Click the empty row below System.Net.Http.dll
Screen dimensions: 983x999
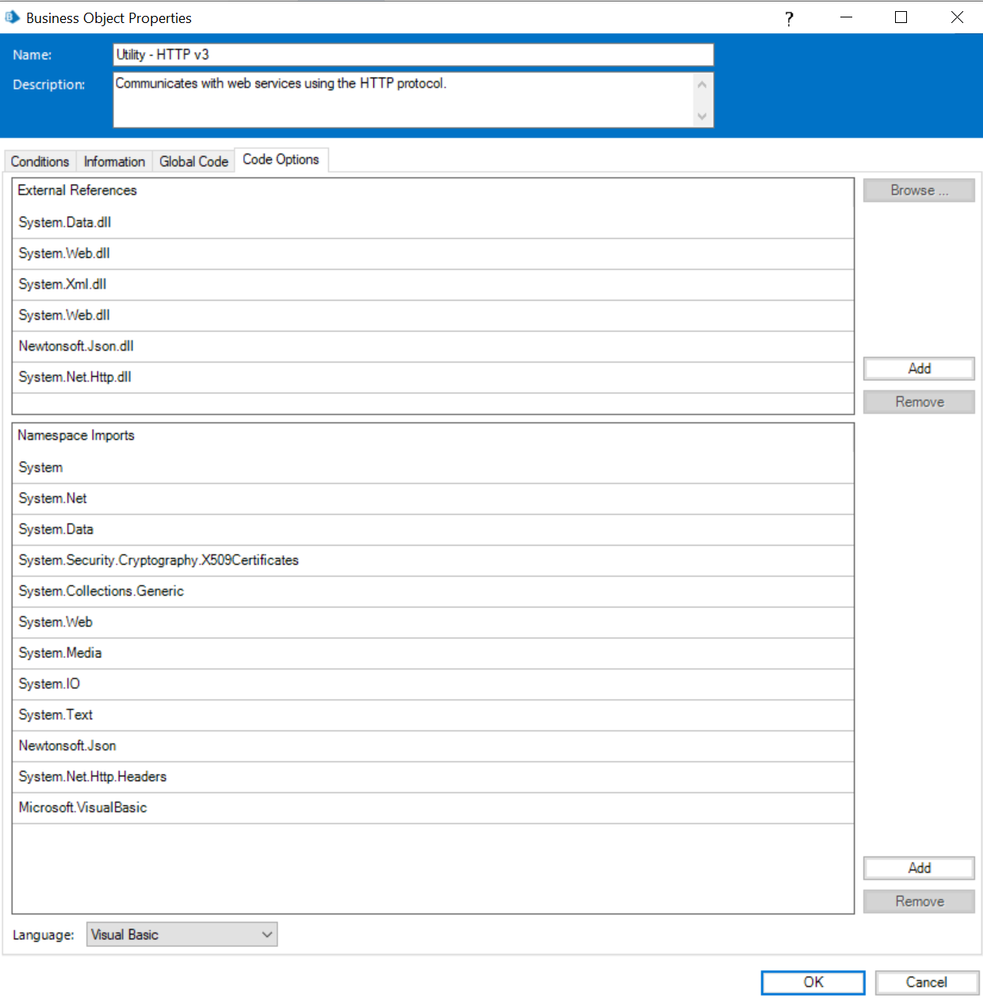(x=433, y=403)
